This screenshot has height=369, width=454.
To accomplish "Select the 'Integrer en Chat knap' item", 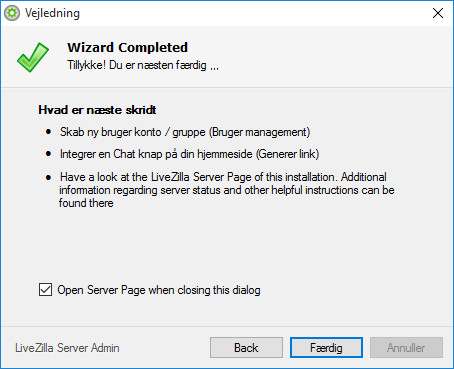I will point(189,154).
